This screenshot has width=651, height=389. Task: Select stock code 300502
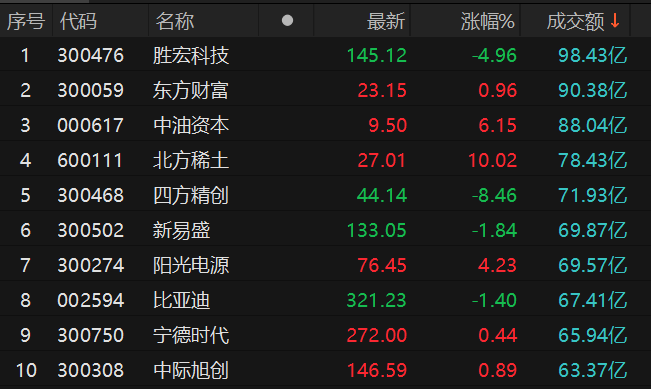91,230
